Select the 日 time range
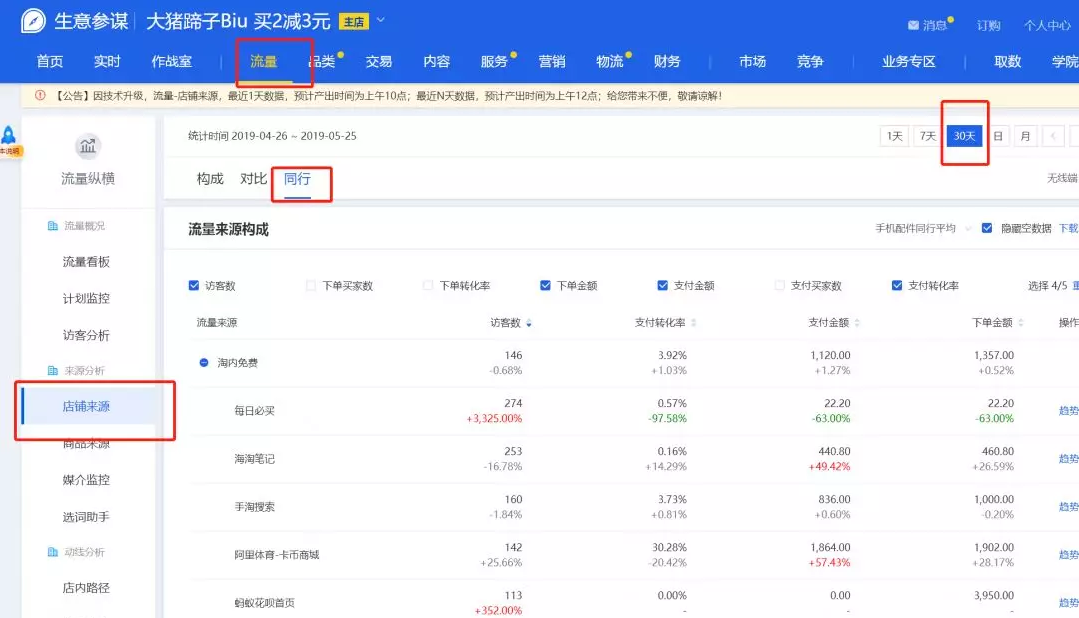The height and width of the screenshot is (618, 1079). tap(998, 136)
